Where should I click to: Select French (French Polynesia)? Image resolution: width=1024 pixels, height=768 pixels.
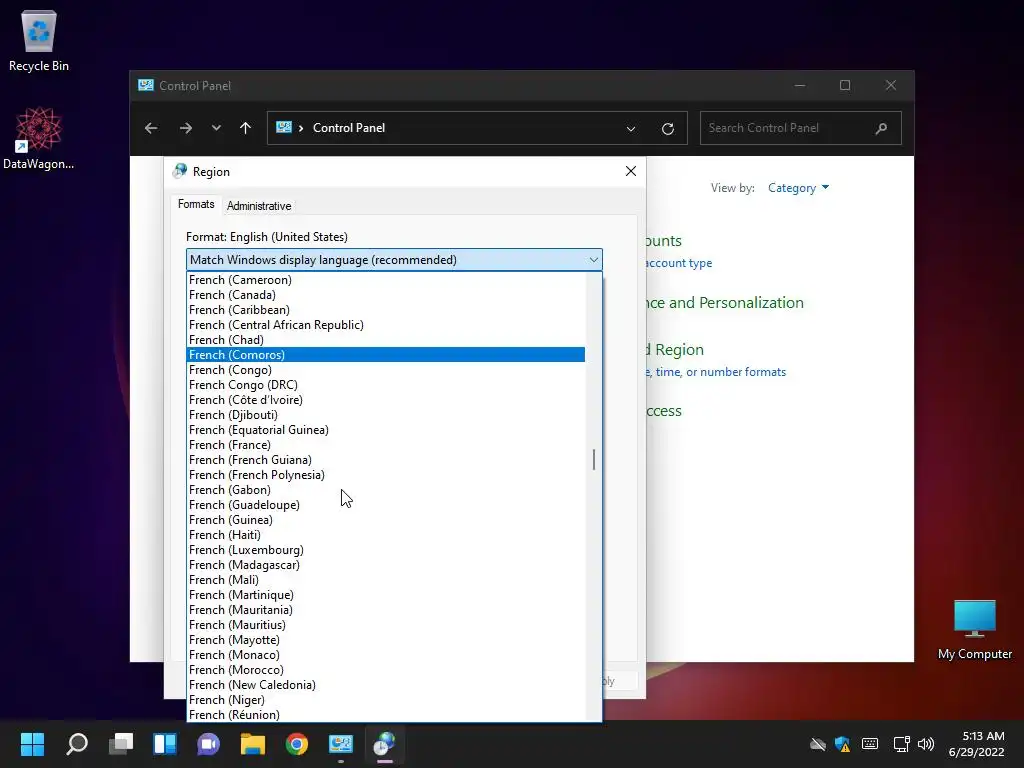tap(385, 475)
